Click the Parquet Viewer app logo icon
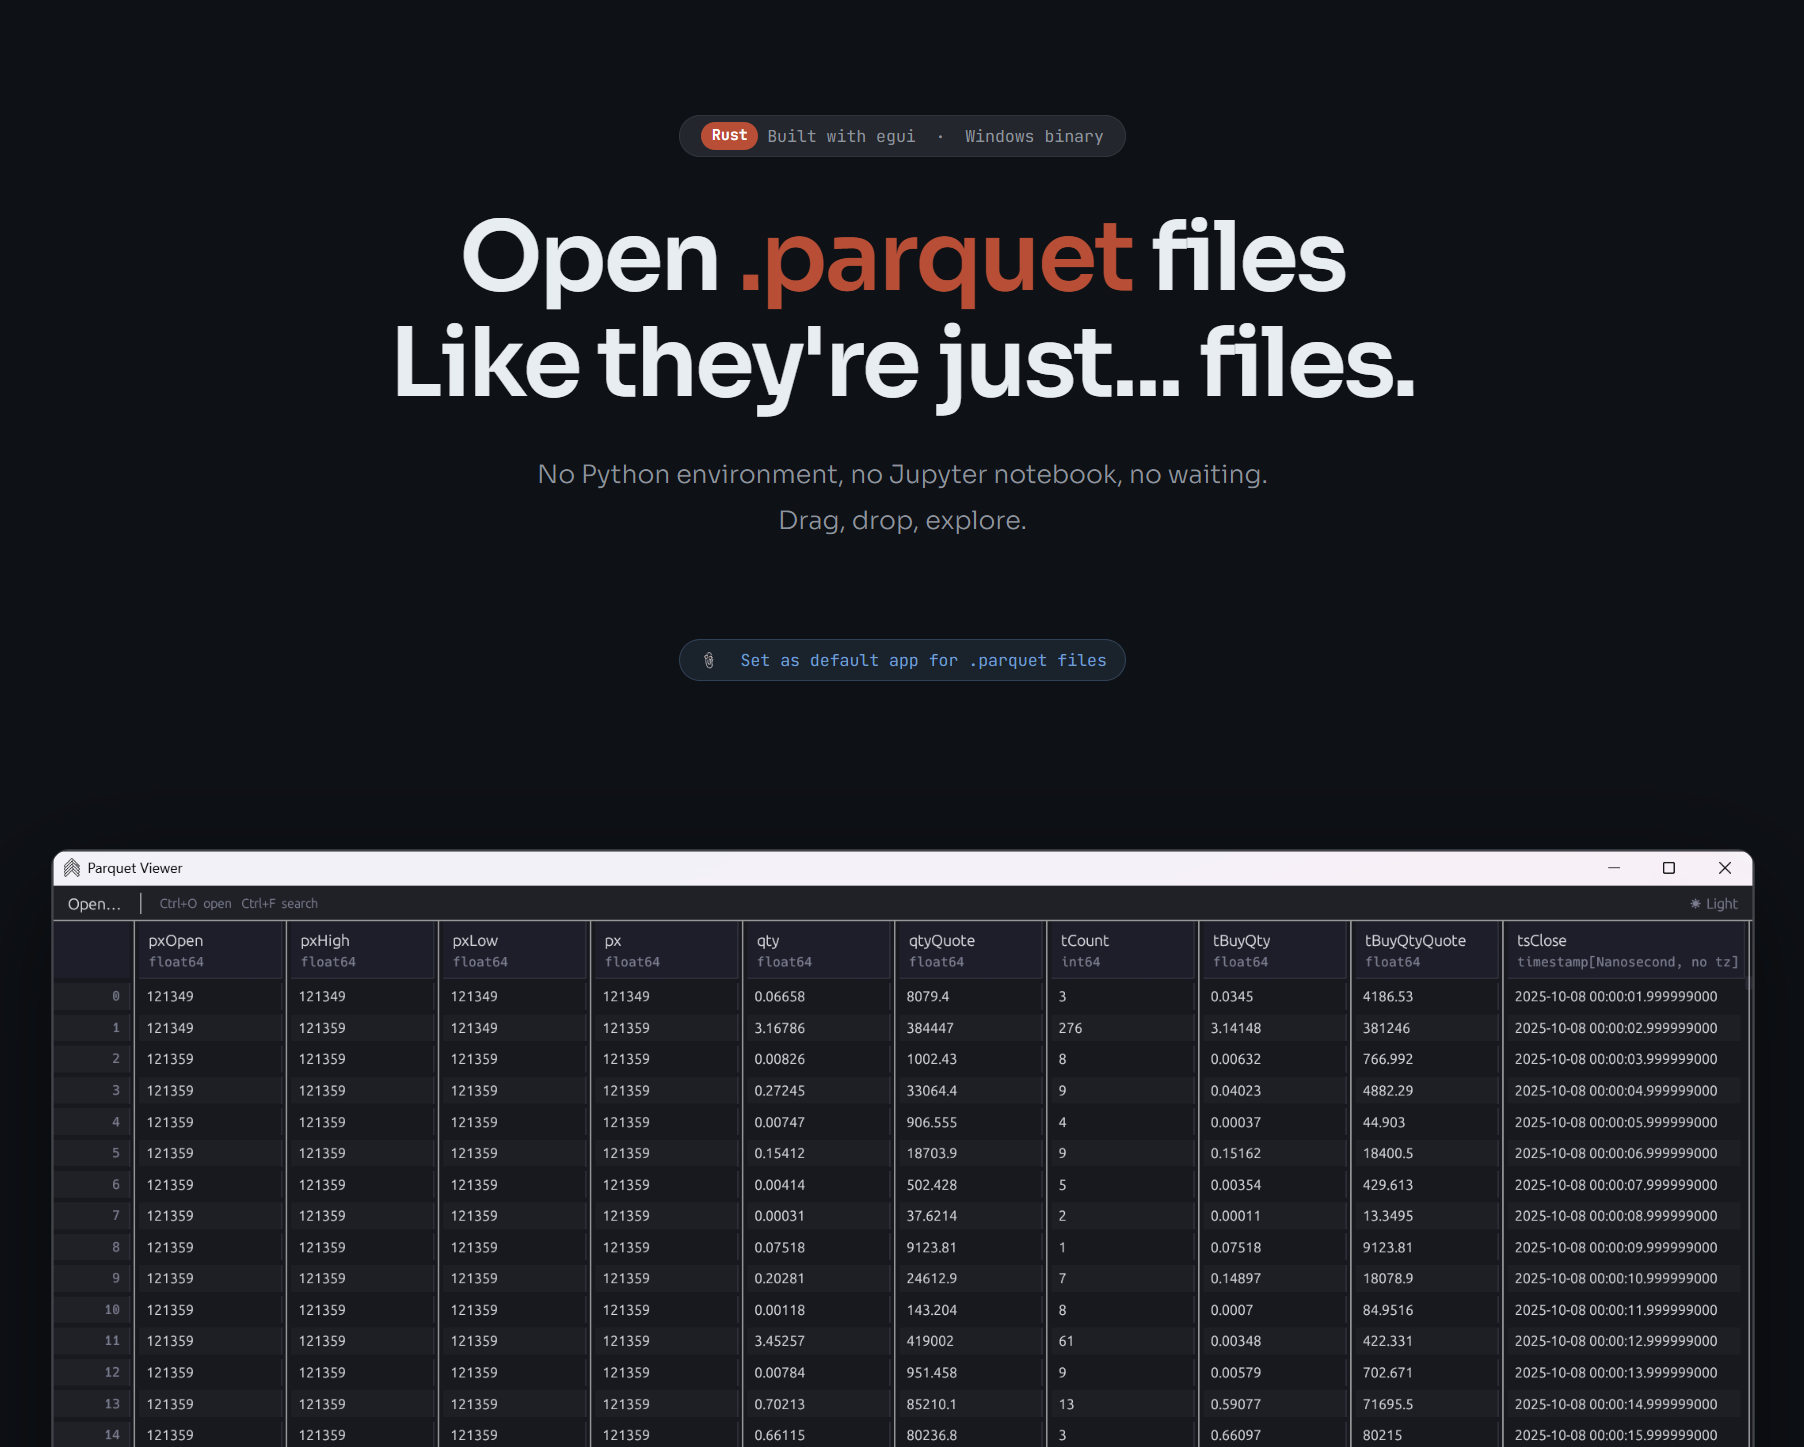The width and height of the screenshot is (1804, 1447). (72, 868)
